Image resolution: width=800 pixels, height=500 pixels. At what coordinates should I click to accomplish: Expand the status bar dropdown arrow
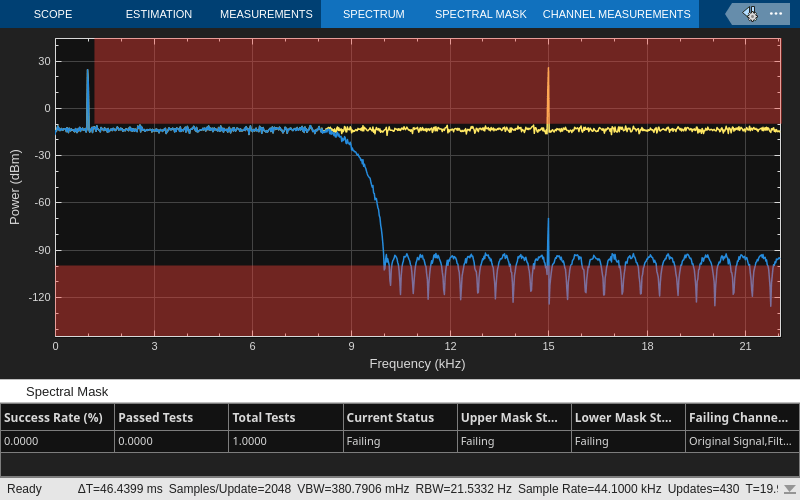tap(790, 489)
